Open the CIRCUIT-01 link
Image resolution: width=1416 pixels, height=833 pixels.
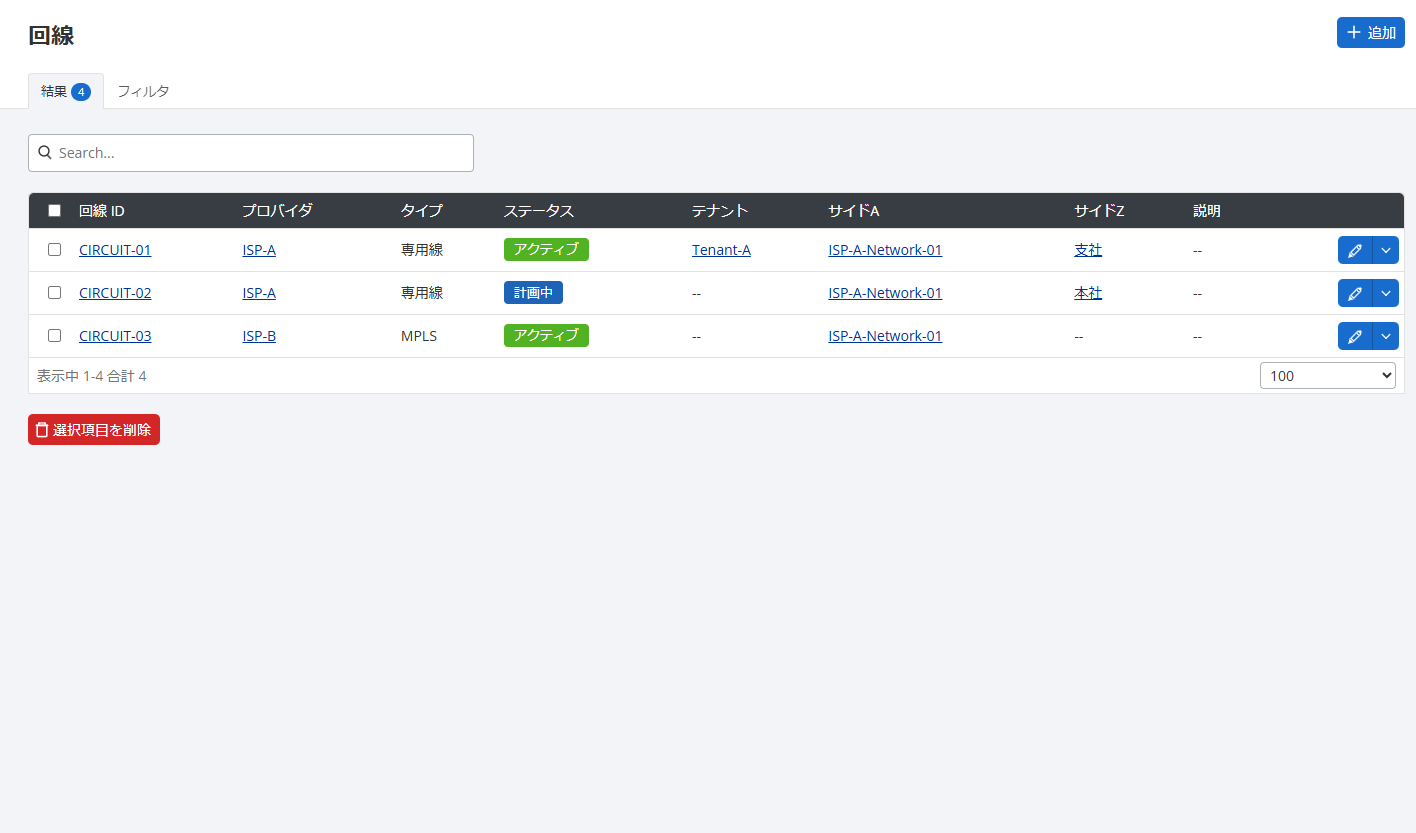pos(115,250)
